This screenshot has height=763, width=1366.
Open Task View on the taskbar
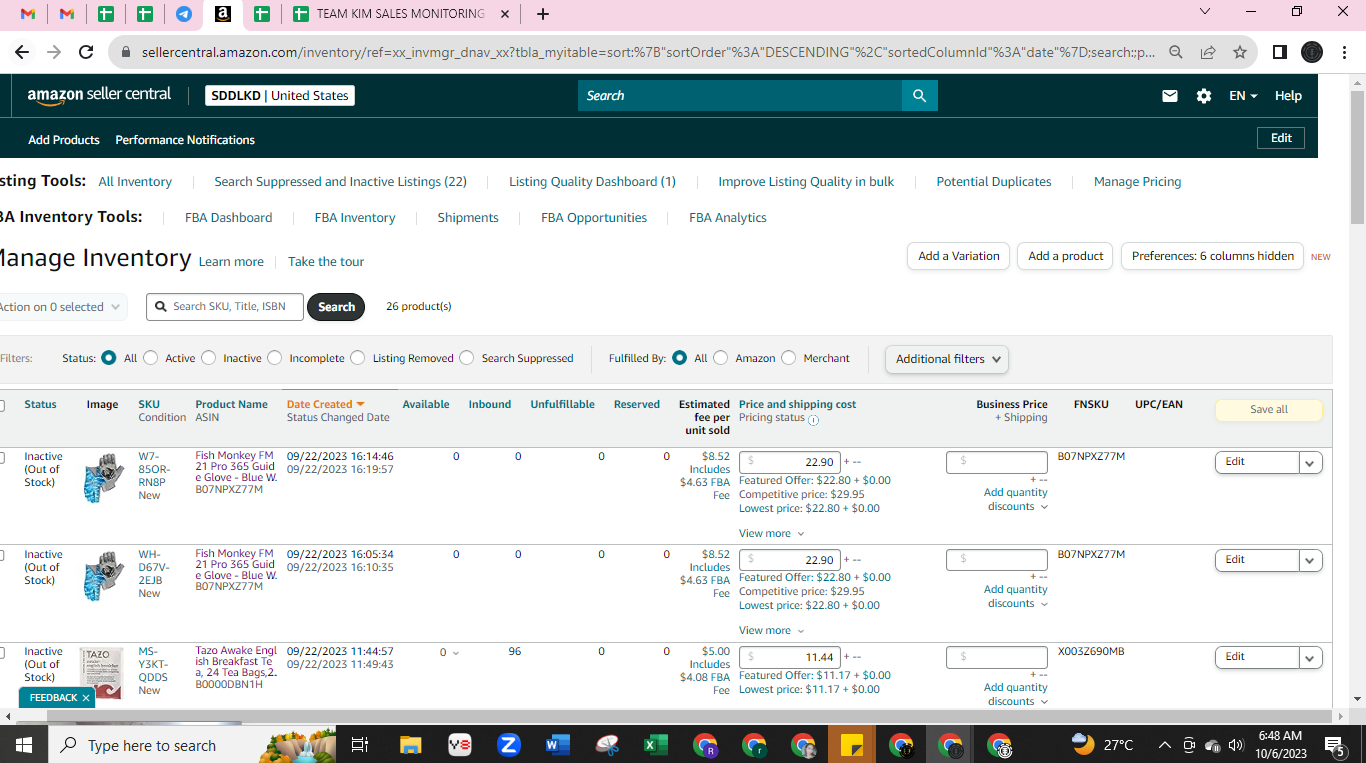click(360, 745)
